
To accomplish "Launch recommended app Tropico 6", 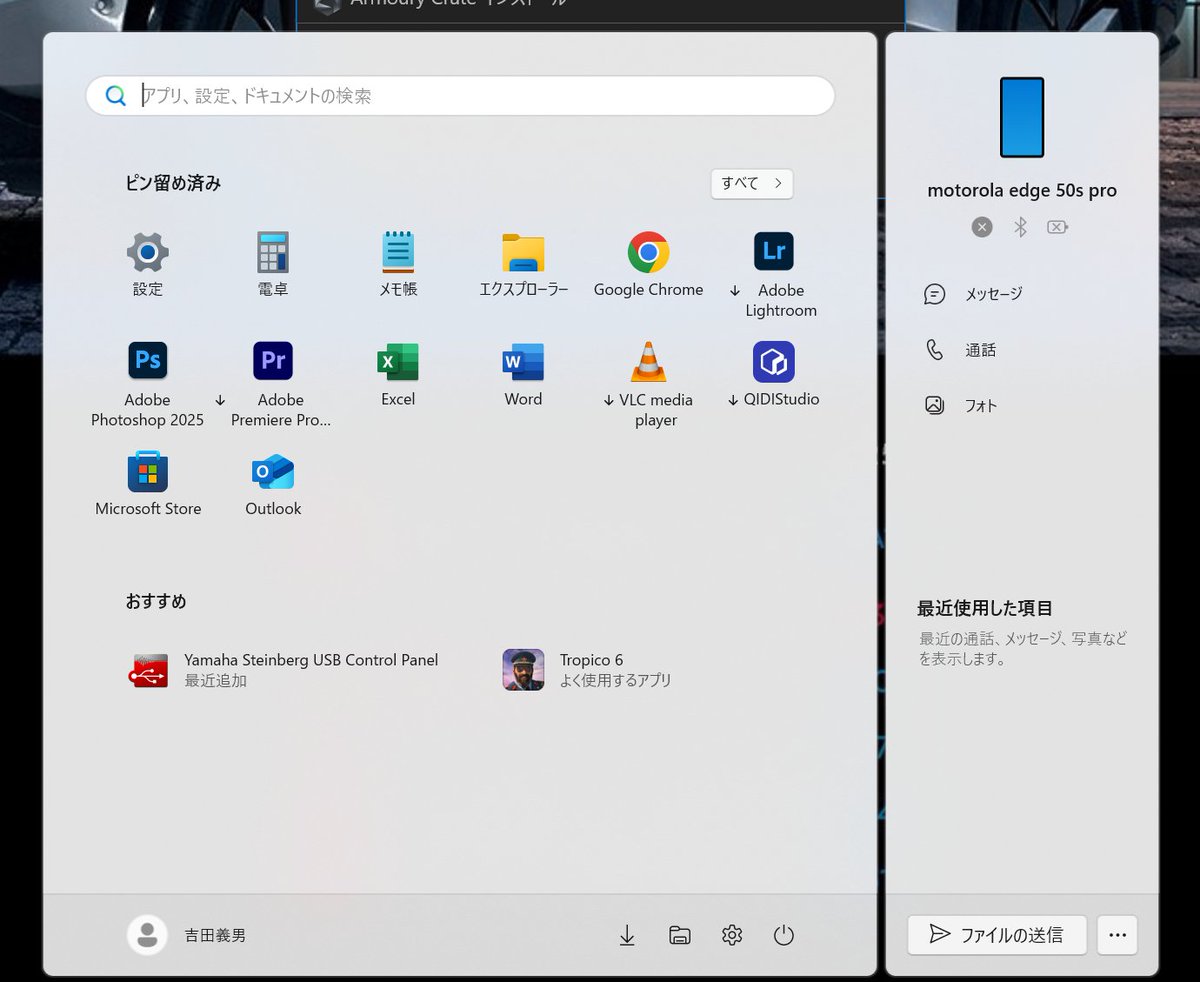I will 588,670.
